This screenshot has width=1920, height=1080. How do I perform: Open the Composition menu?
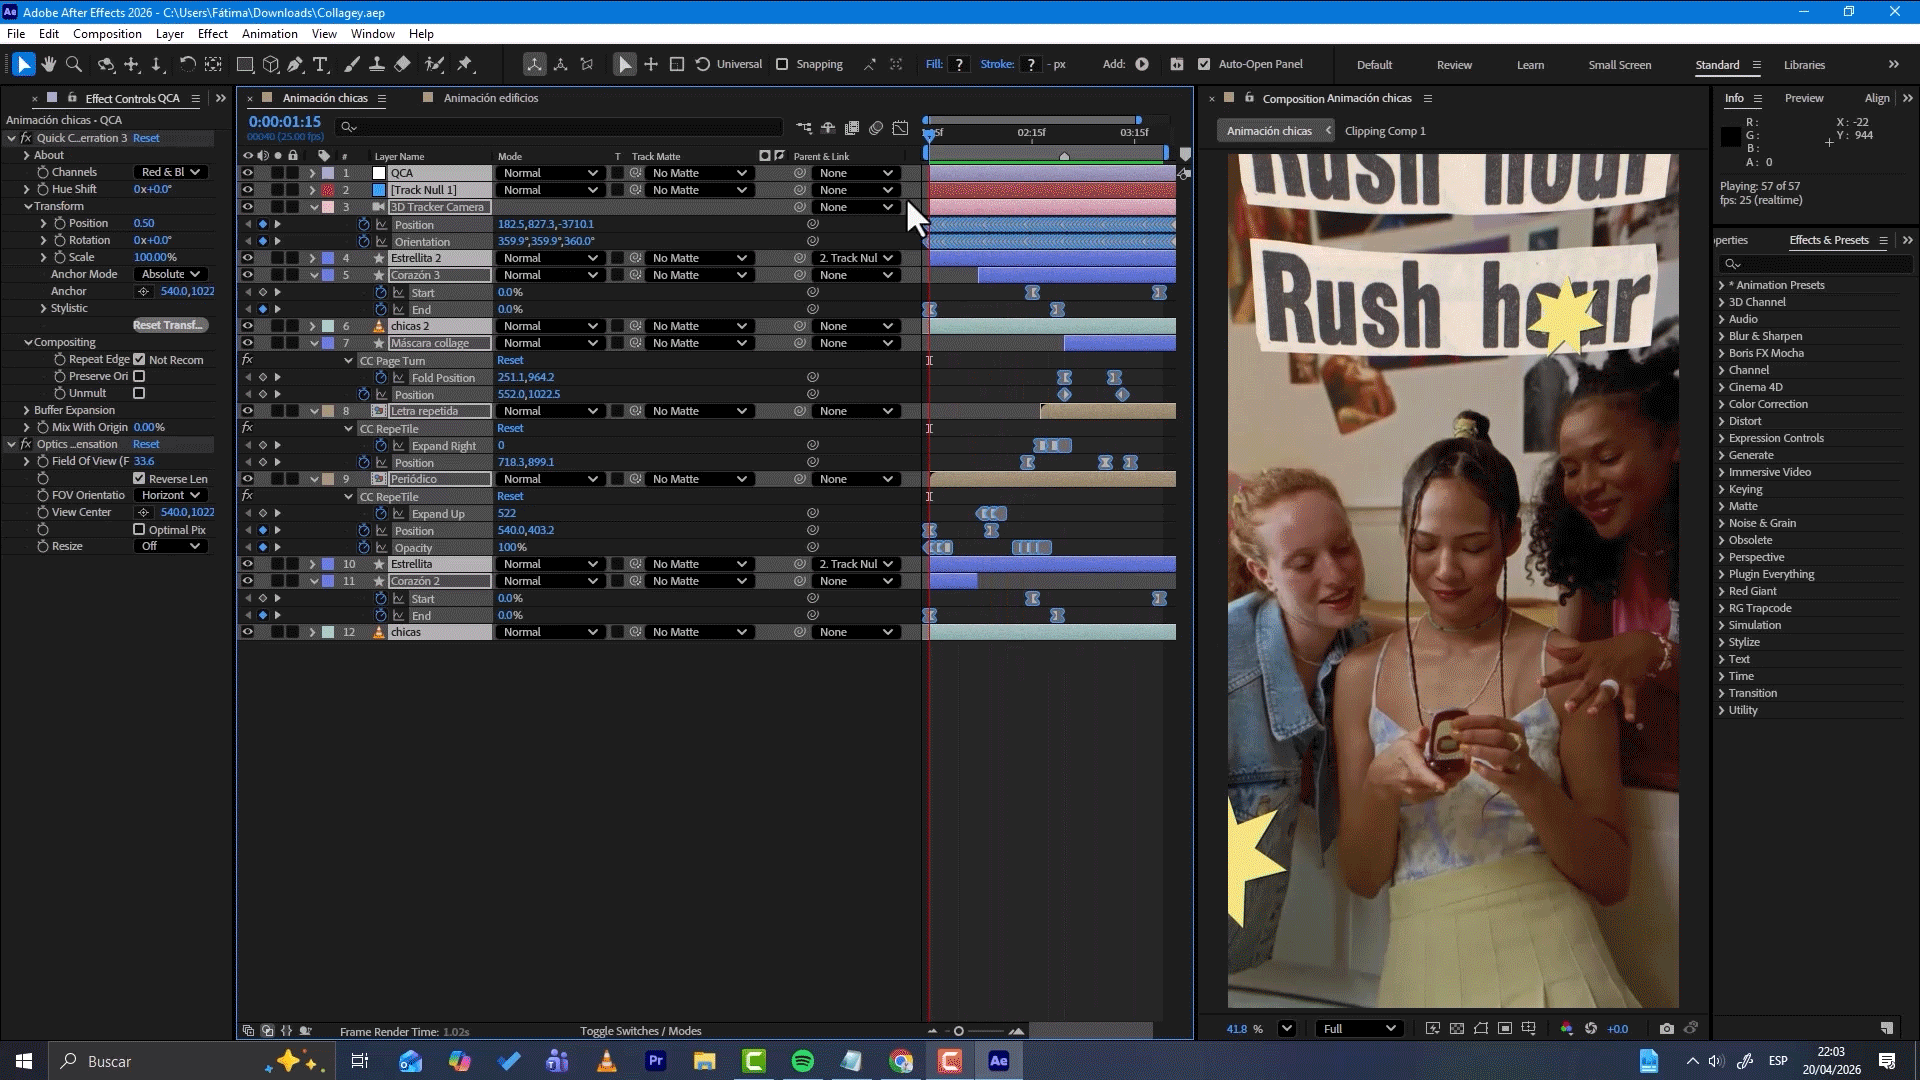pos(107,33)
